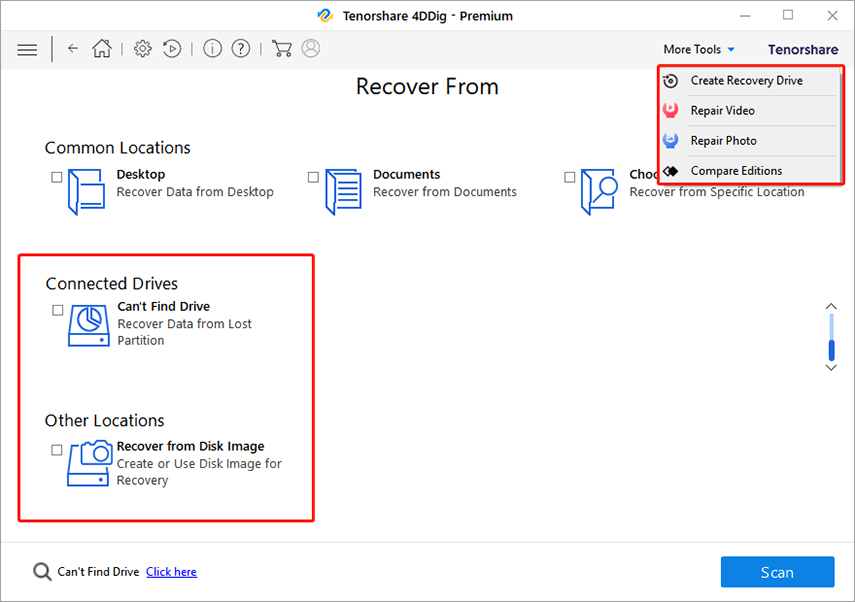Select Compare Editions from More Tools
Viewport: 855px width, 602px height.
pos(750,171)
